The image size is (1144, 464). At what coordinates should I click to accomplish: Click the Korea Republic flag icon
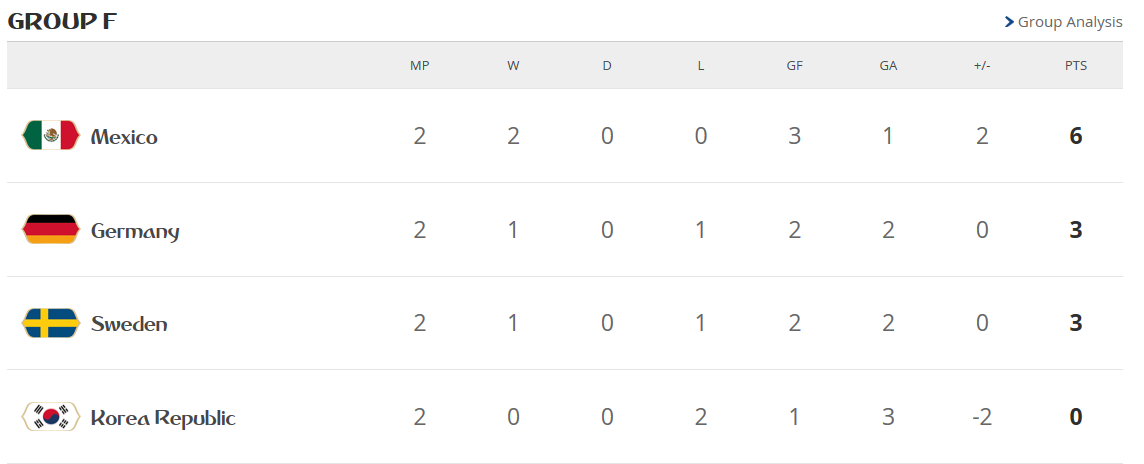click(x=50, y=417)
